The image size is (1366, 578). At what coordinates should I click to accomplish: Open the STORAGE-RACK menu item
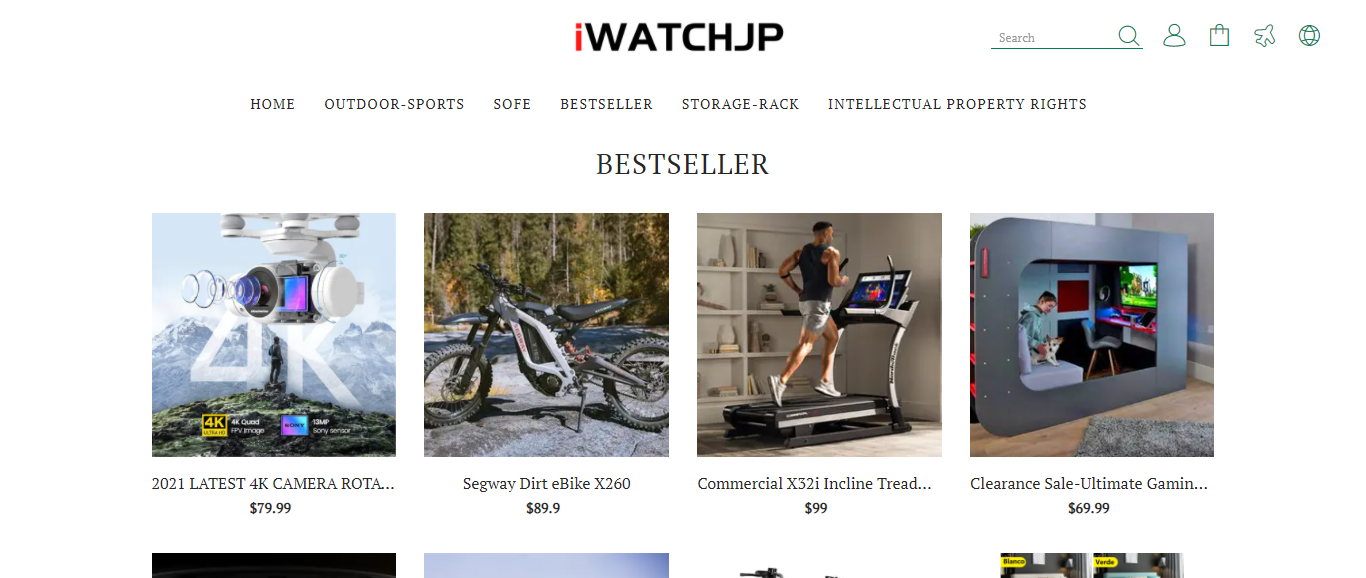tap(740, 104)
